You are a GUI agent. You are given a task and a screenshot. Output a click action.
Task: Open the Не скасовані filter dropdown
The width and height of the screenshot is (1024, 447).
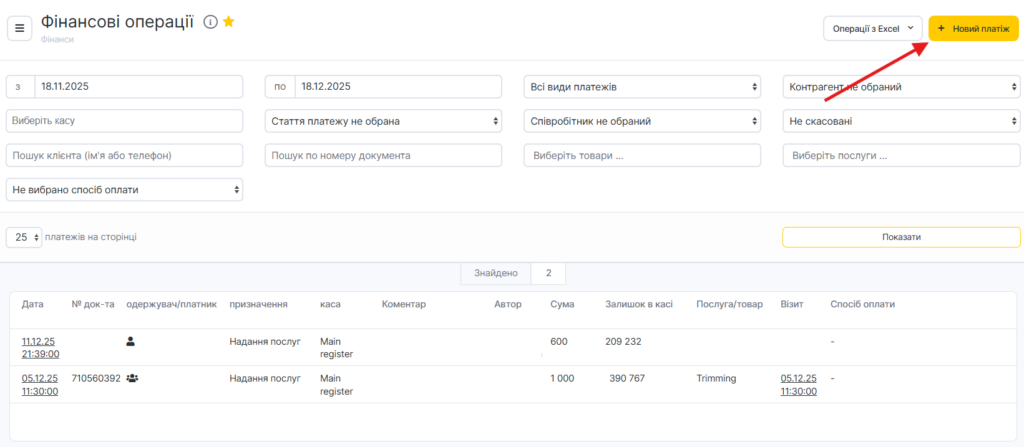click(901, 121)
